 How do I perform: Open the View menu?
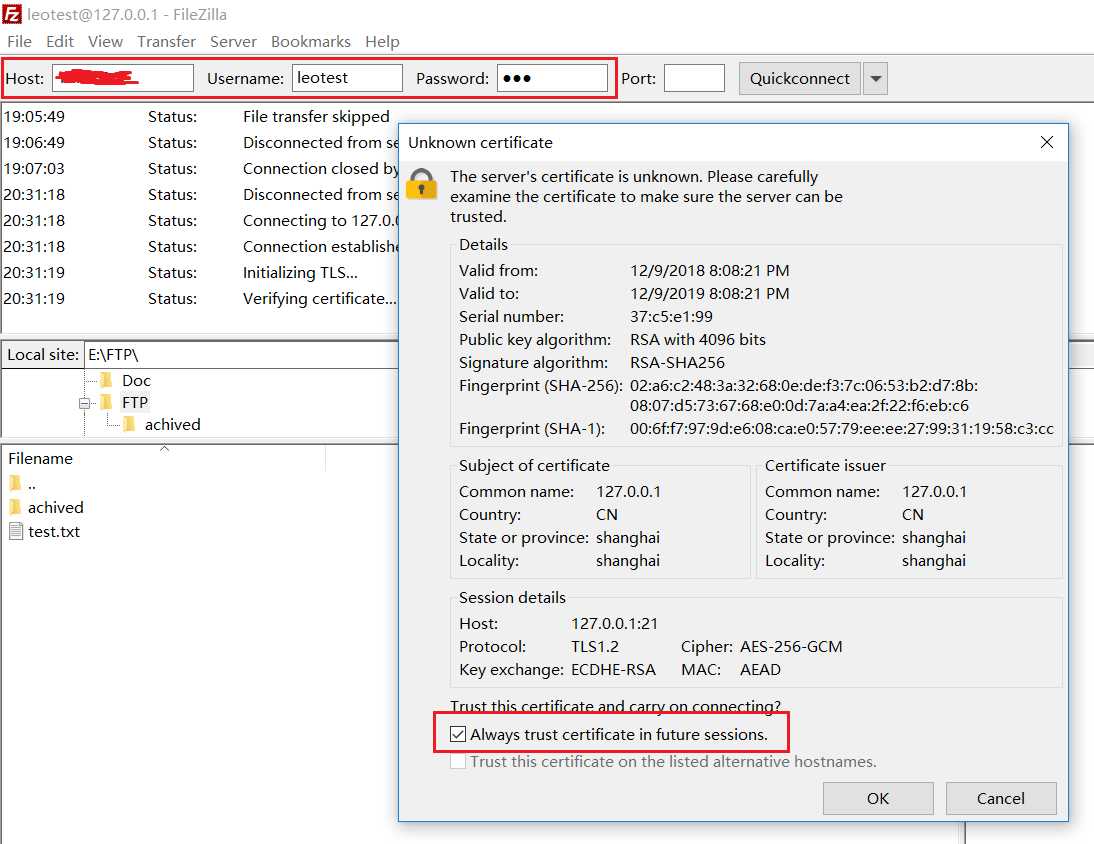[105, 42]
